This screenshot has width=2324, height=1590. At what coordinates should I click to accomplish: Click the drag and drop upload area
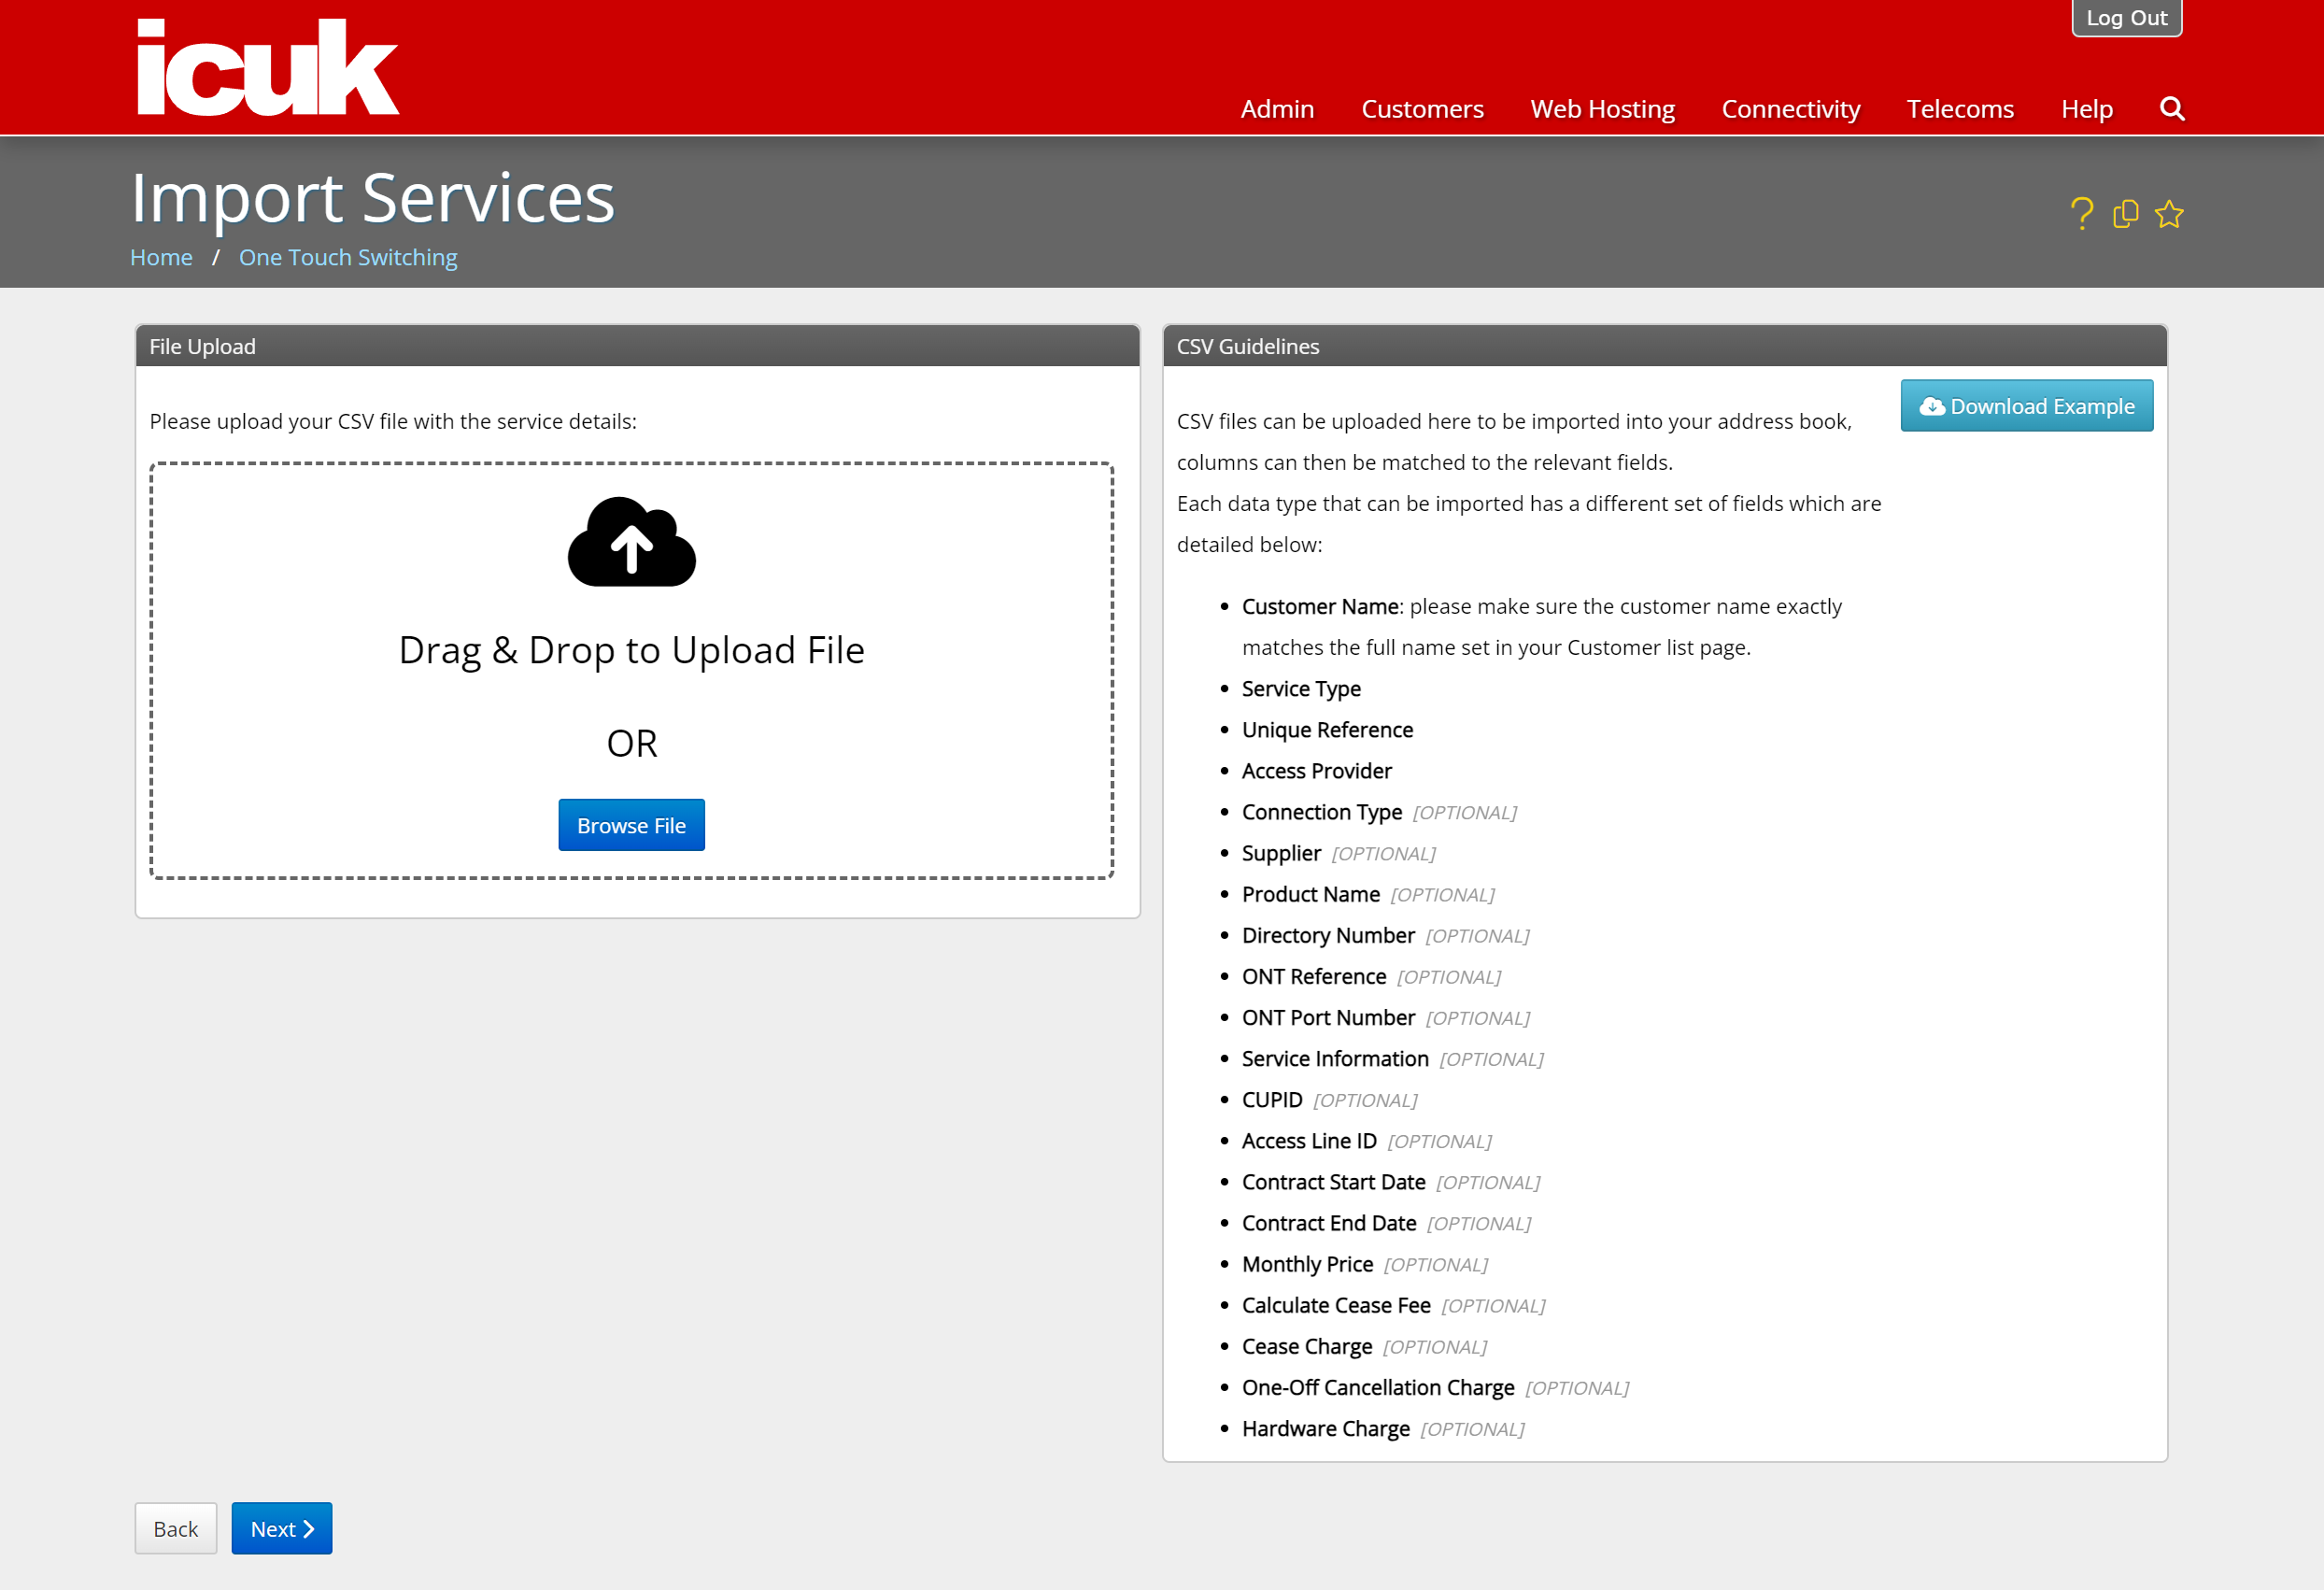pos(631,671)
